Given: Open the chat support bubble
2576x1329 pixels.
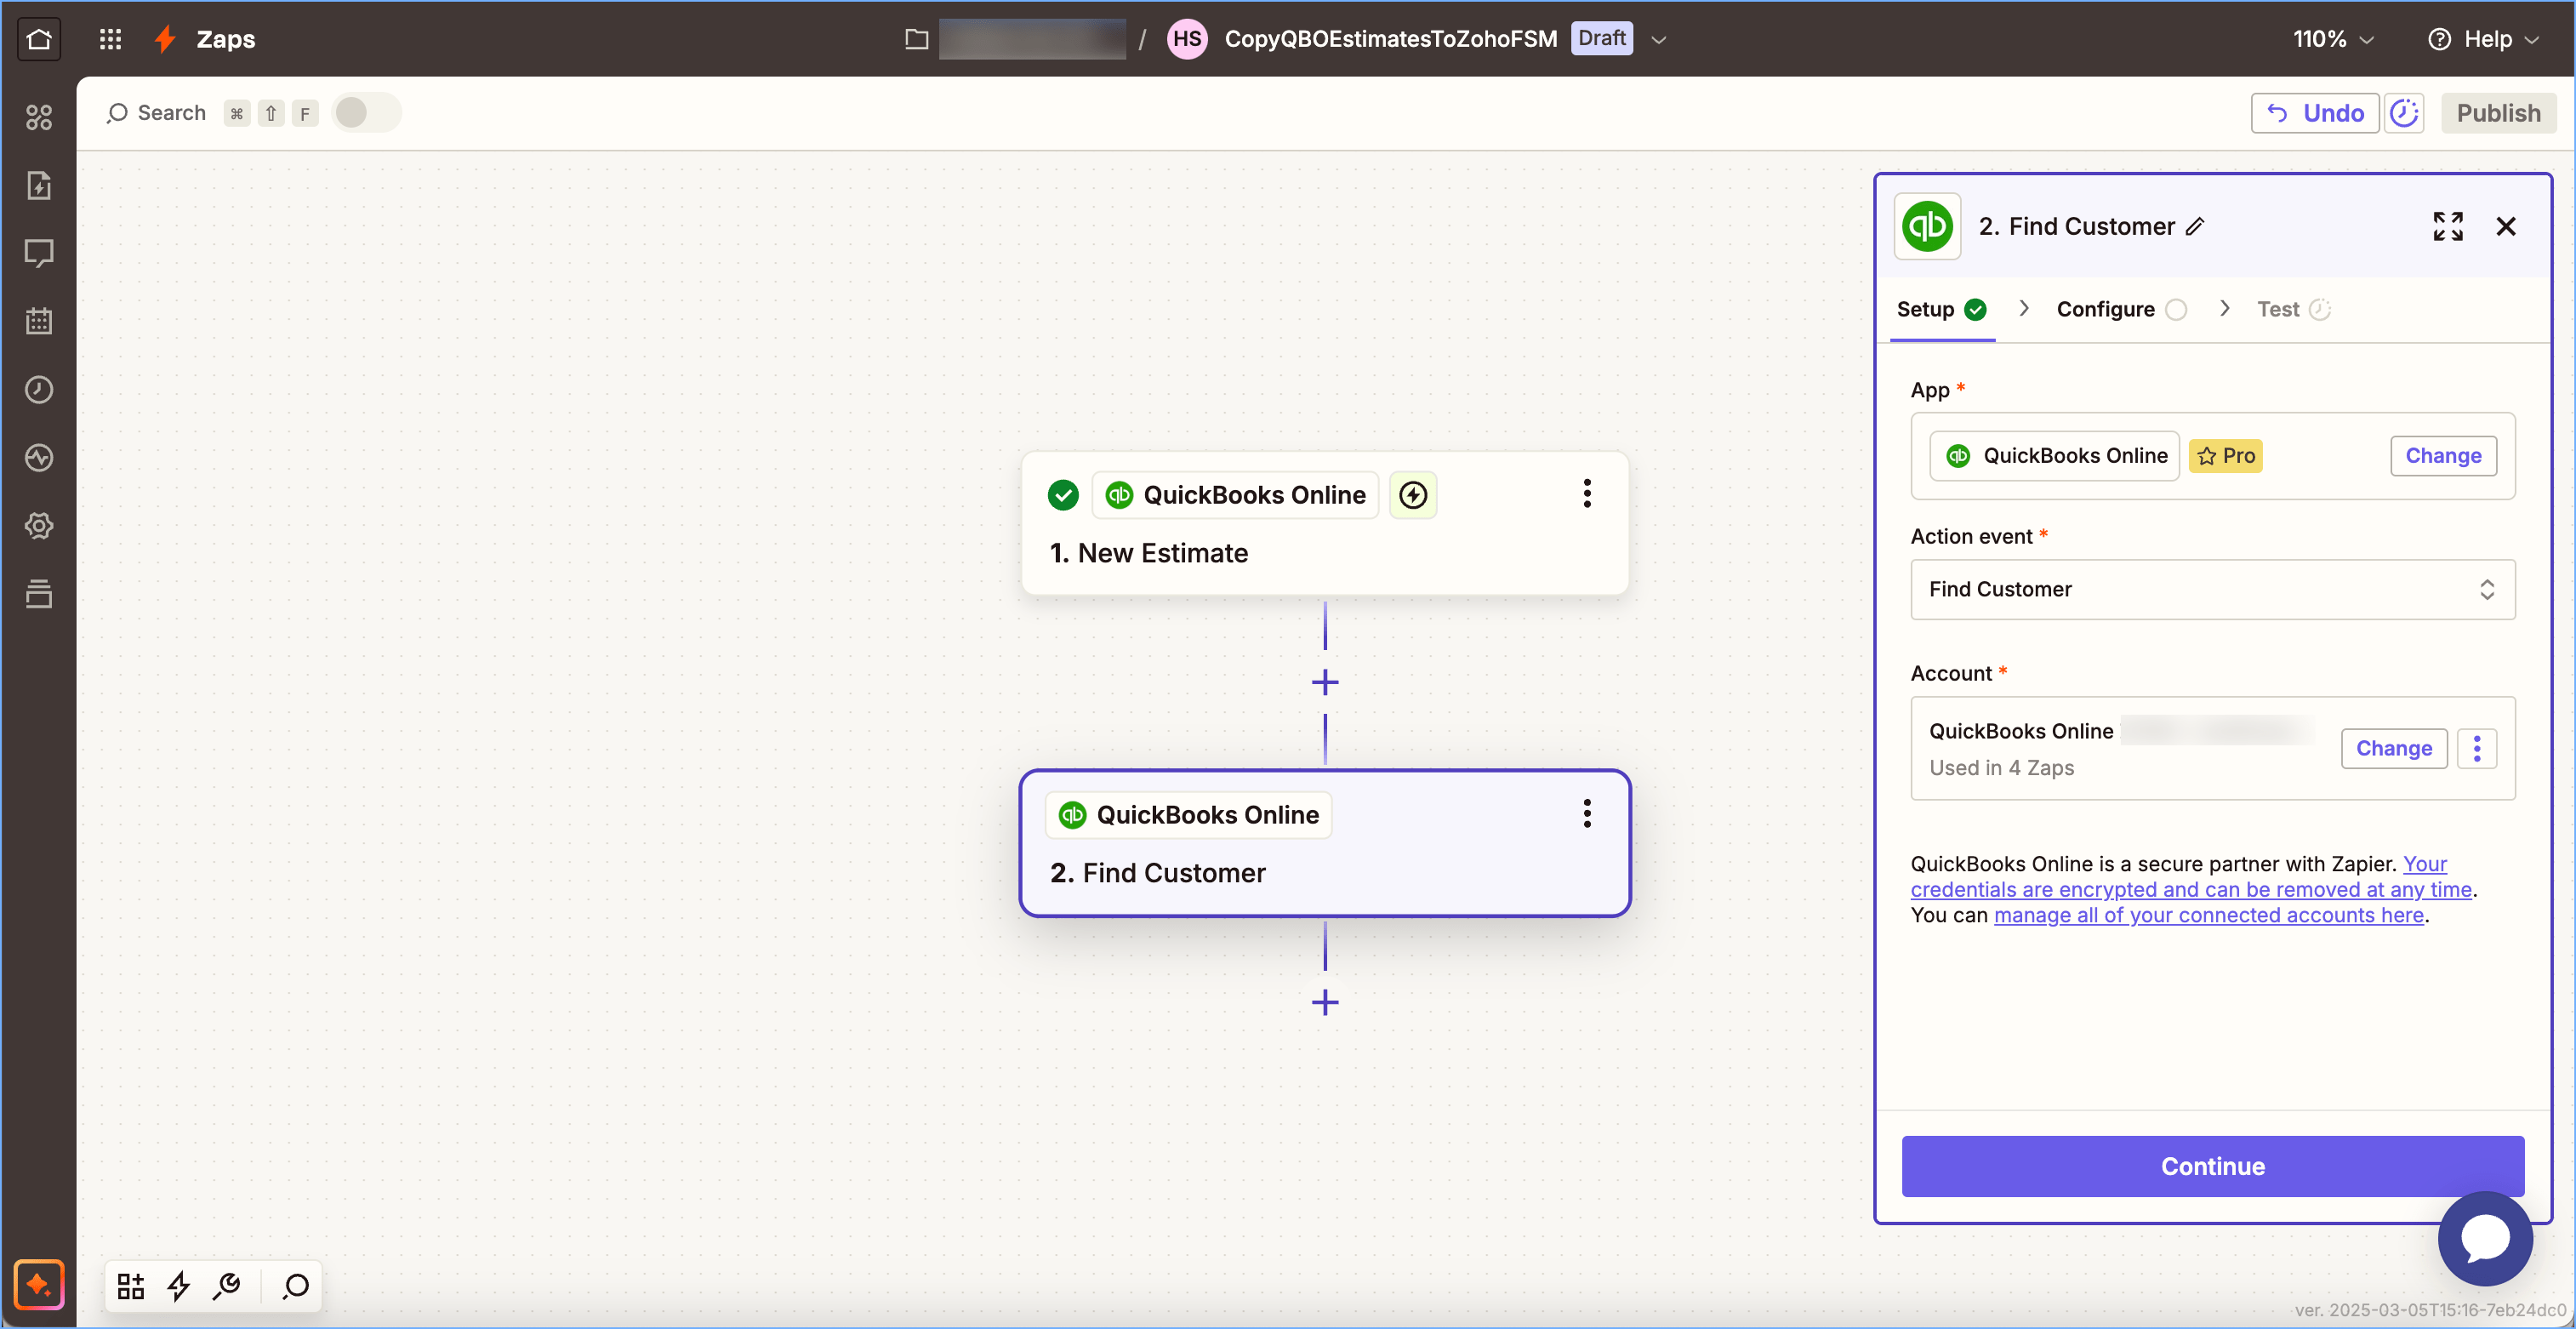Looking at the screenshot, I should 2484,1238.
